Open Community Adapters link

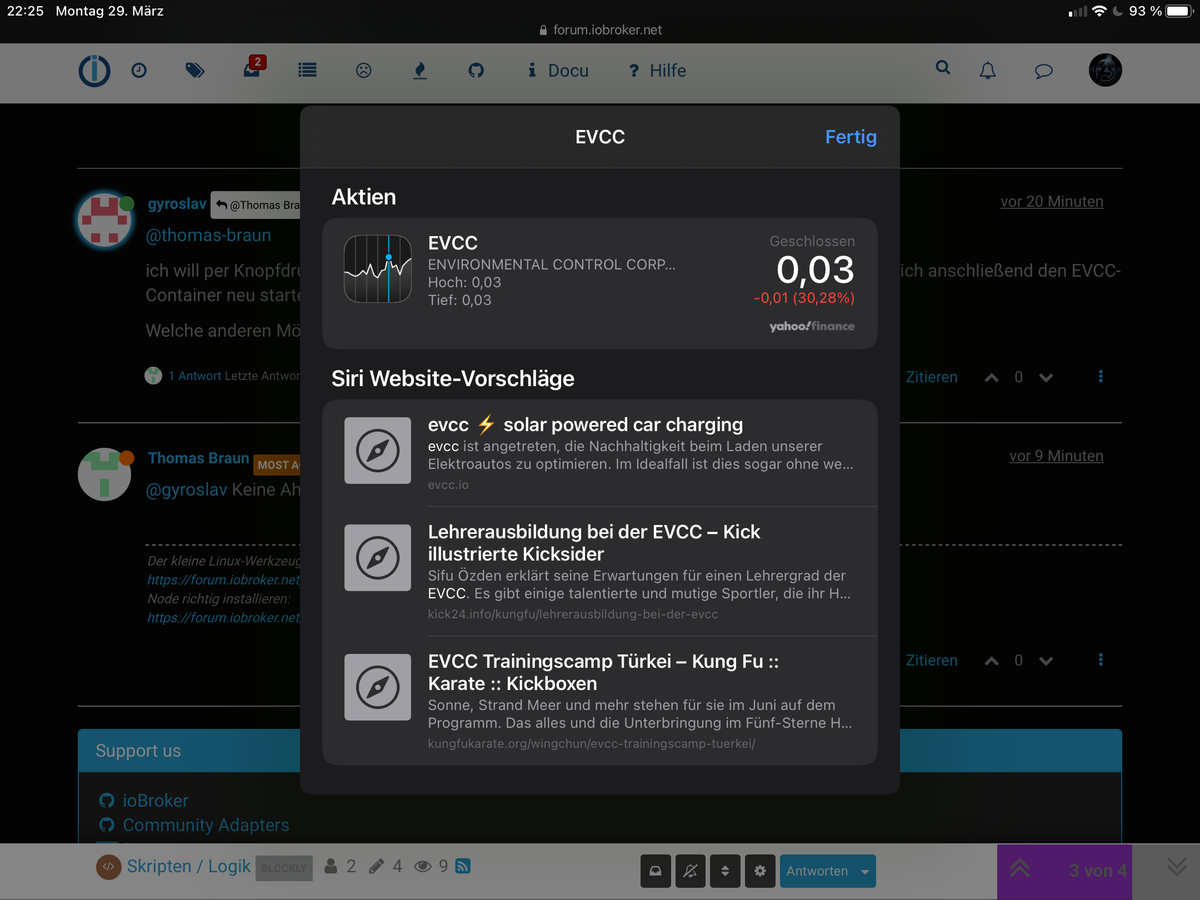pyautogui.click(x=206, y=825)
